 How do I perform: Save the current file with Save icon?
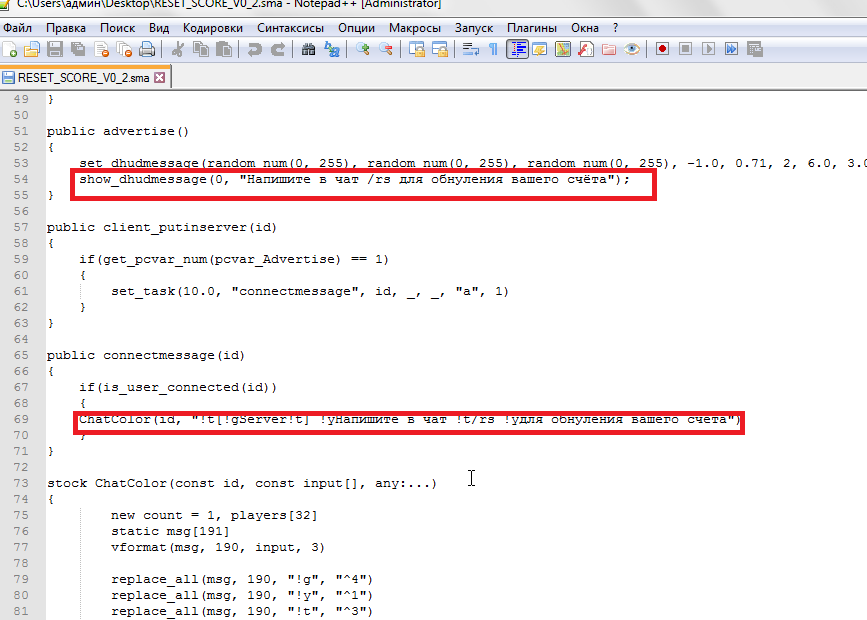[55, 50]
